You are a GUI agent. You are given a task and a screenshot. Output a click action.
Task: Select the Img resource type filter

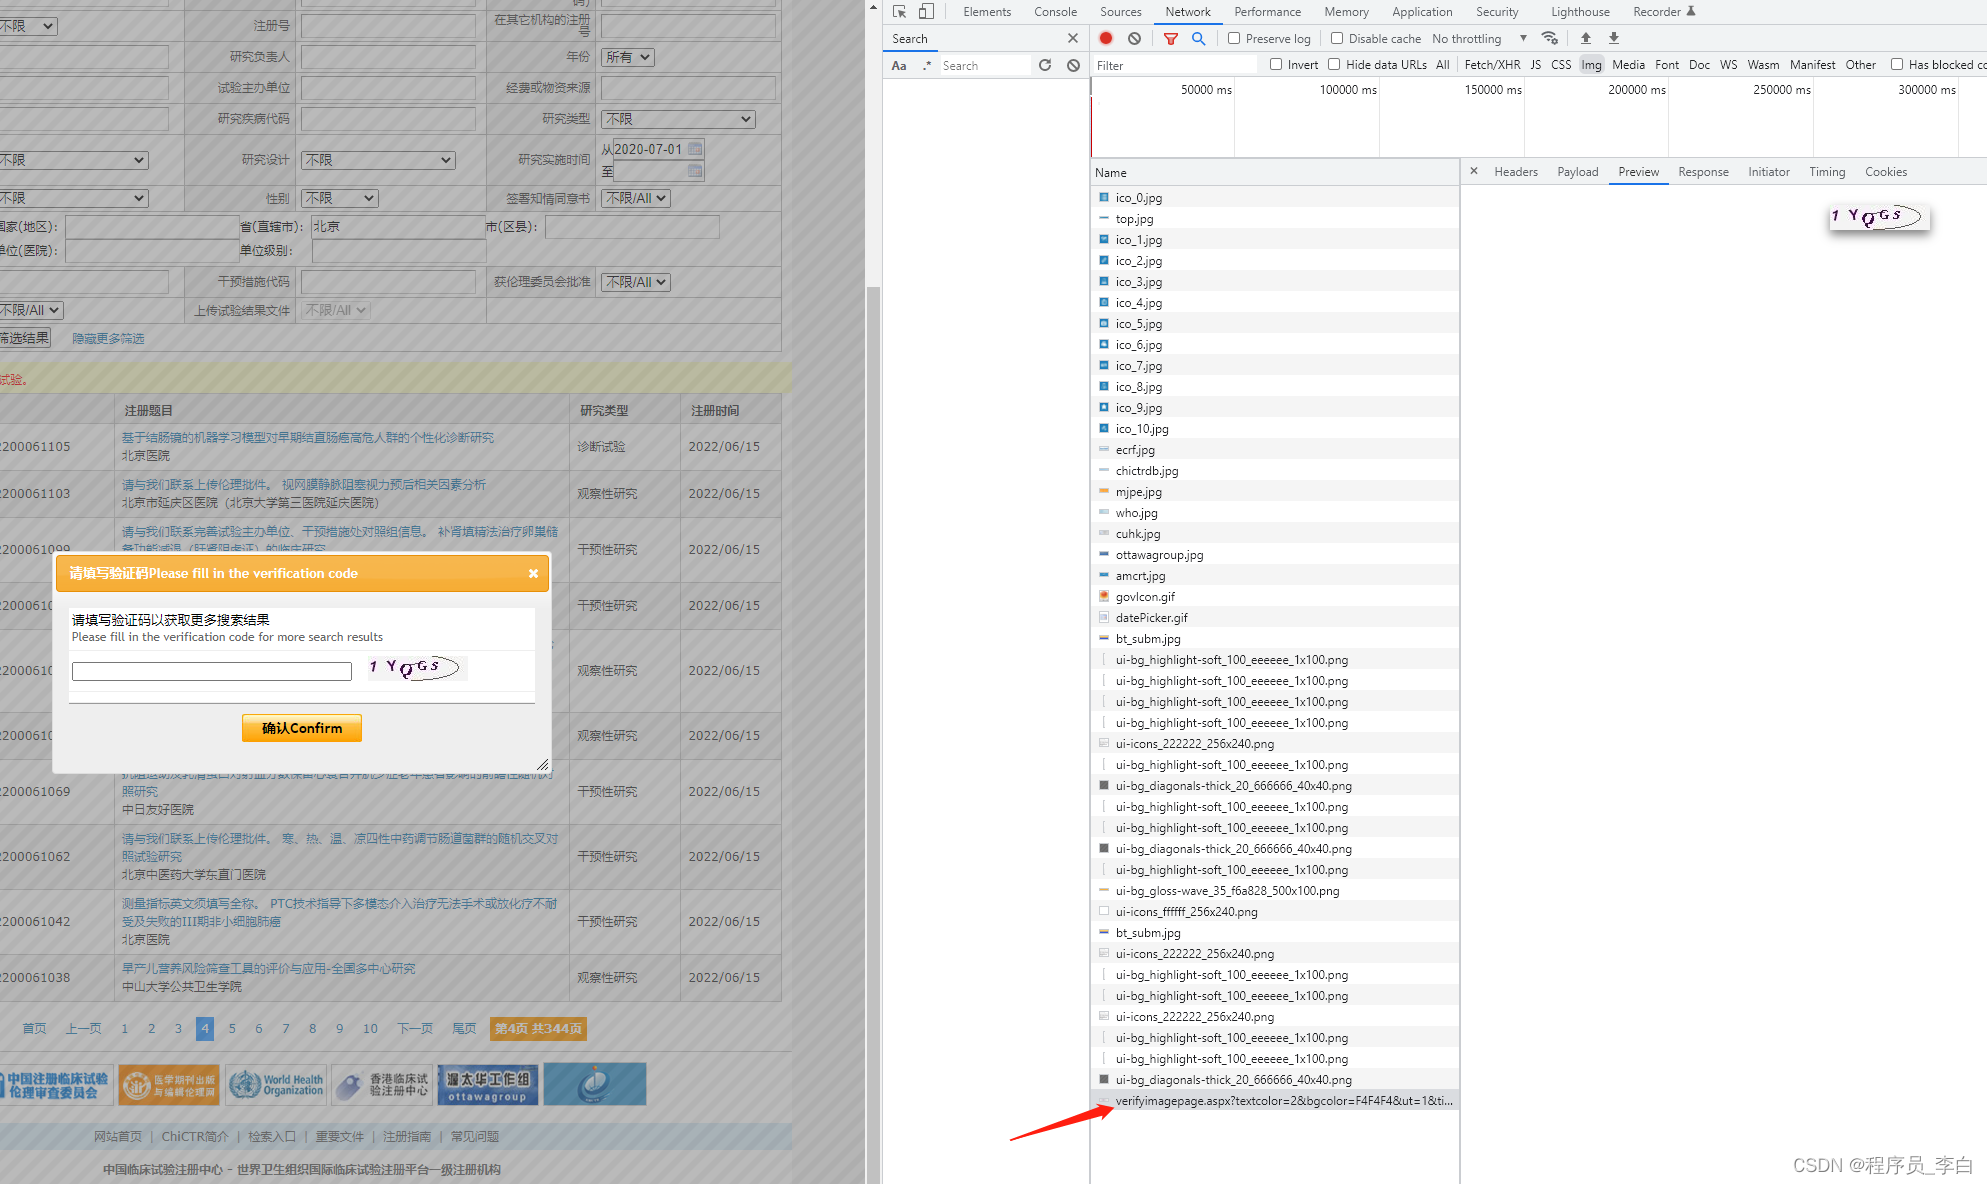[1591, 65]
